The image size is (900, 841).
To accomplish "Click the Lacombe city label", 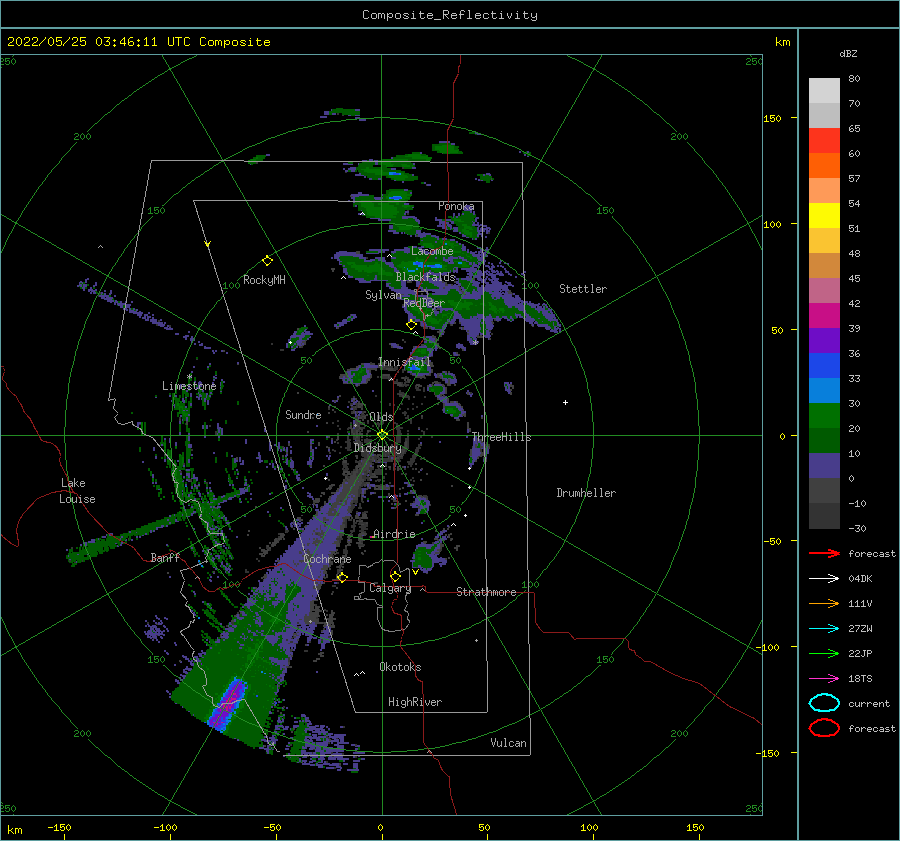I will coord(432,251).
